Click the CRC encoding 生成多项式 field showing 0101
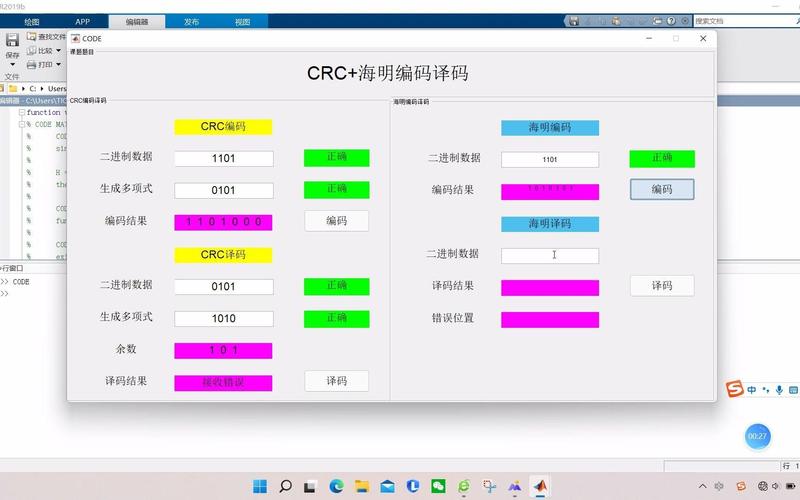This screenshot has height=500, width=800. click(223, 191)
